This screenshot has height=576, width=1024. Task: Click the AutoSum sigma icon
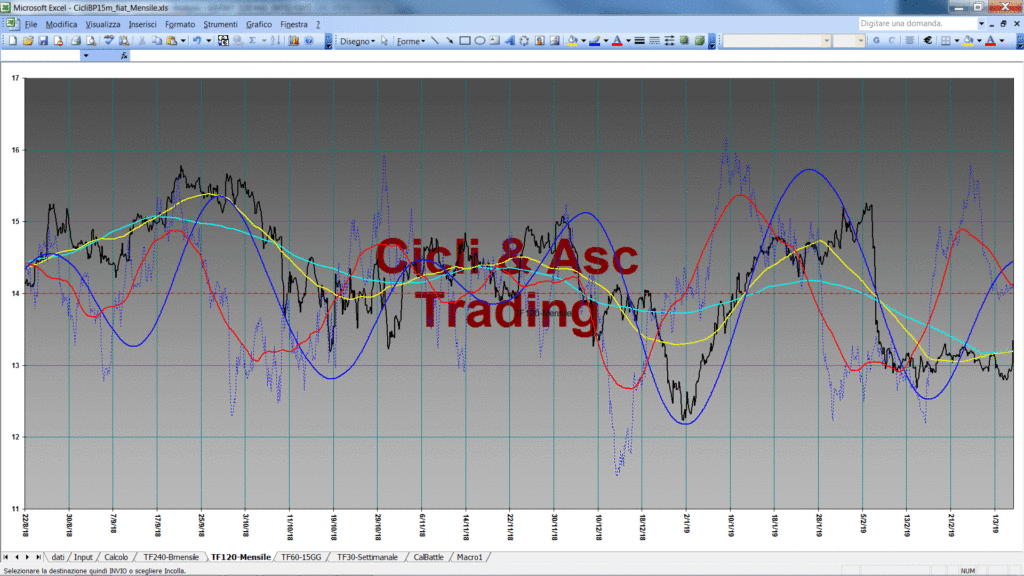point(252,40)
